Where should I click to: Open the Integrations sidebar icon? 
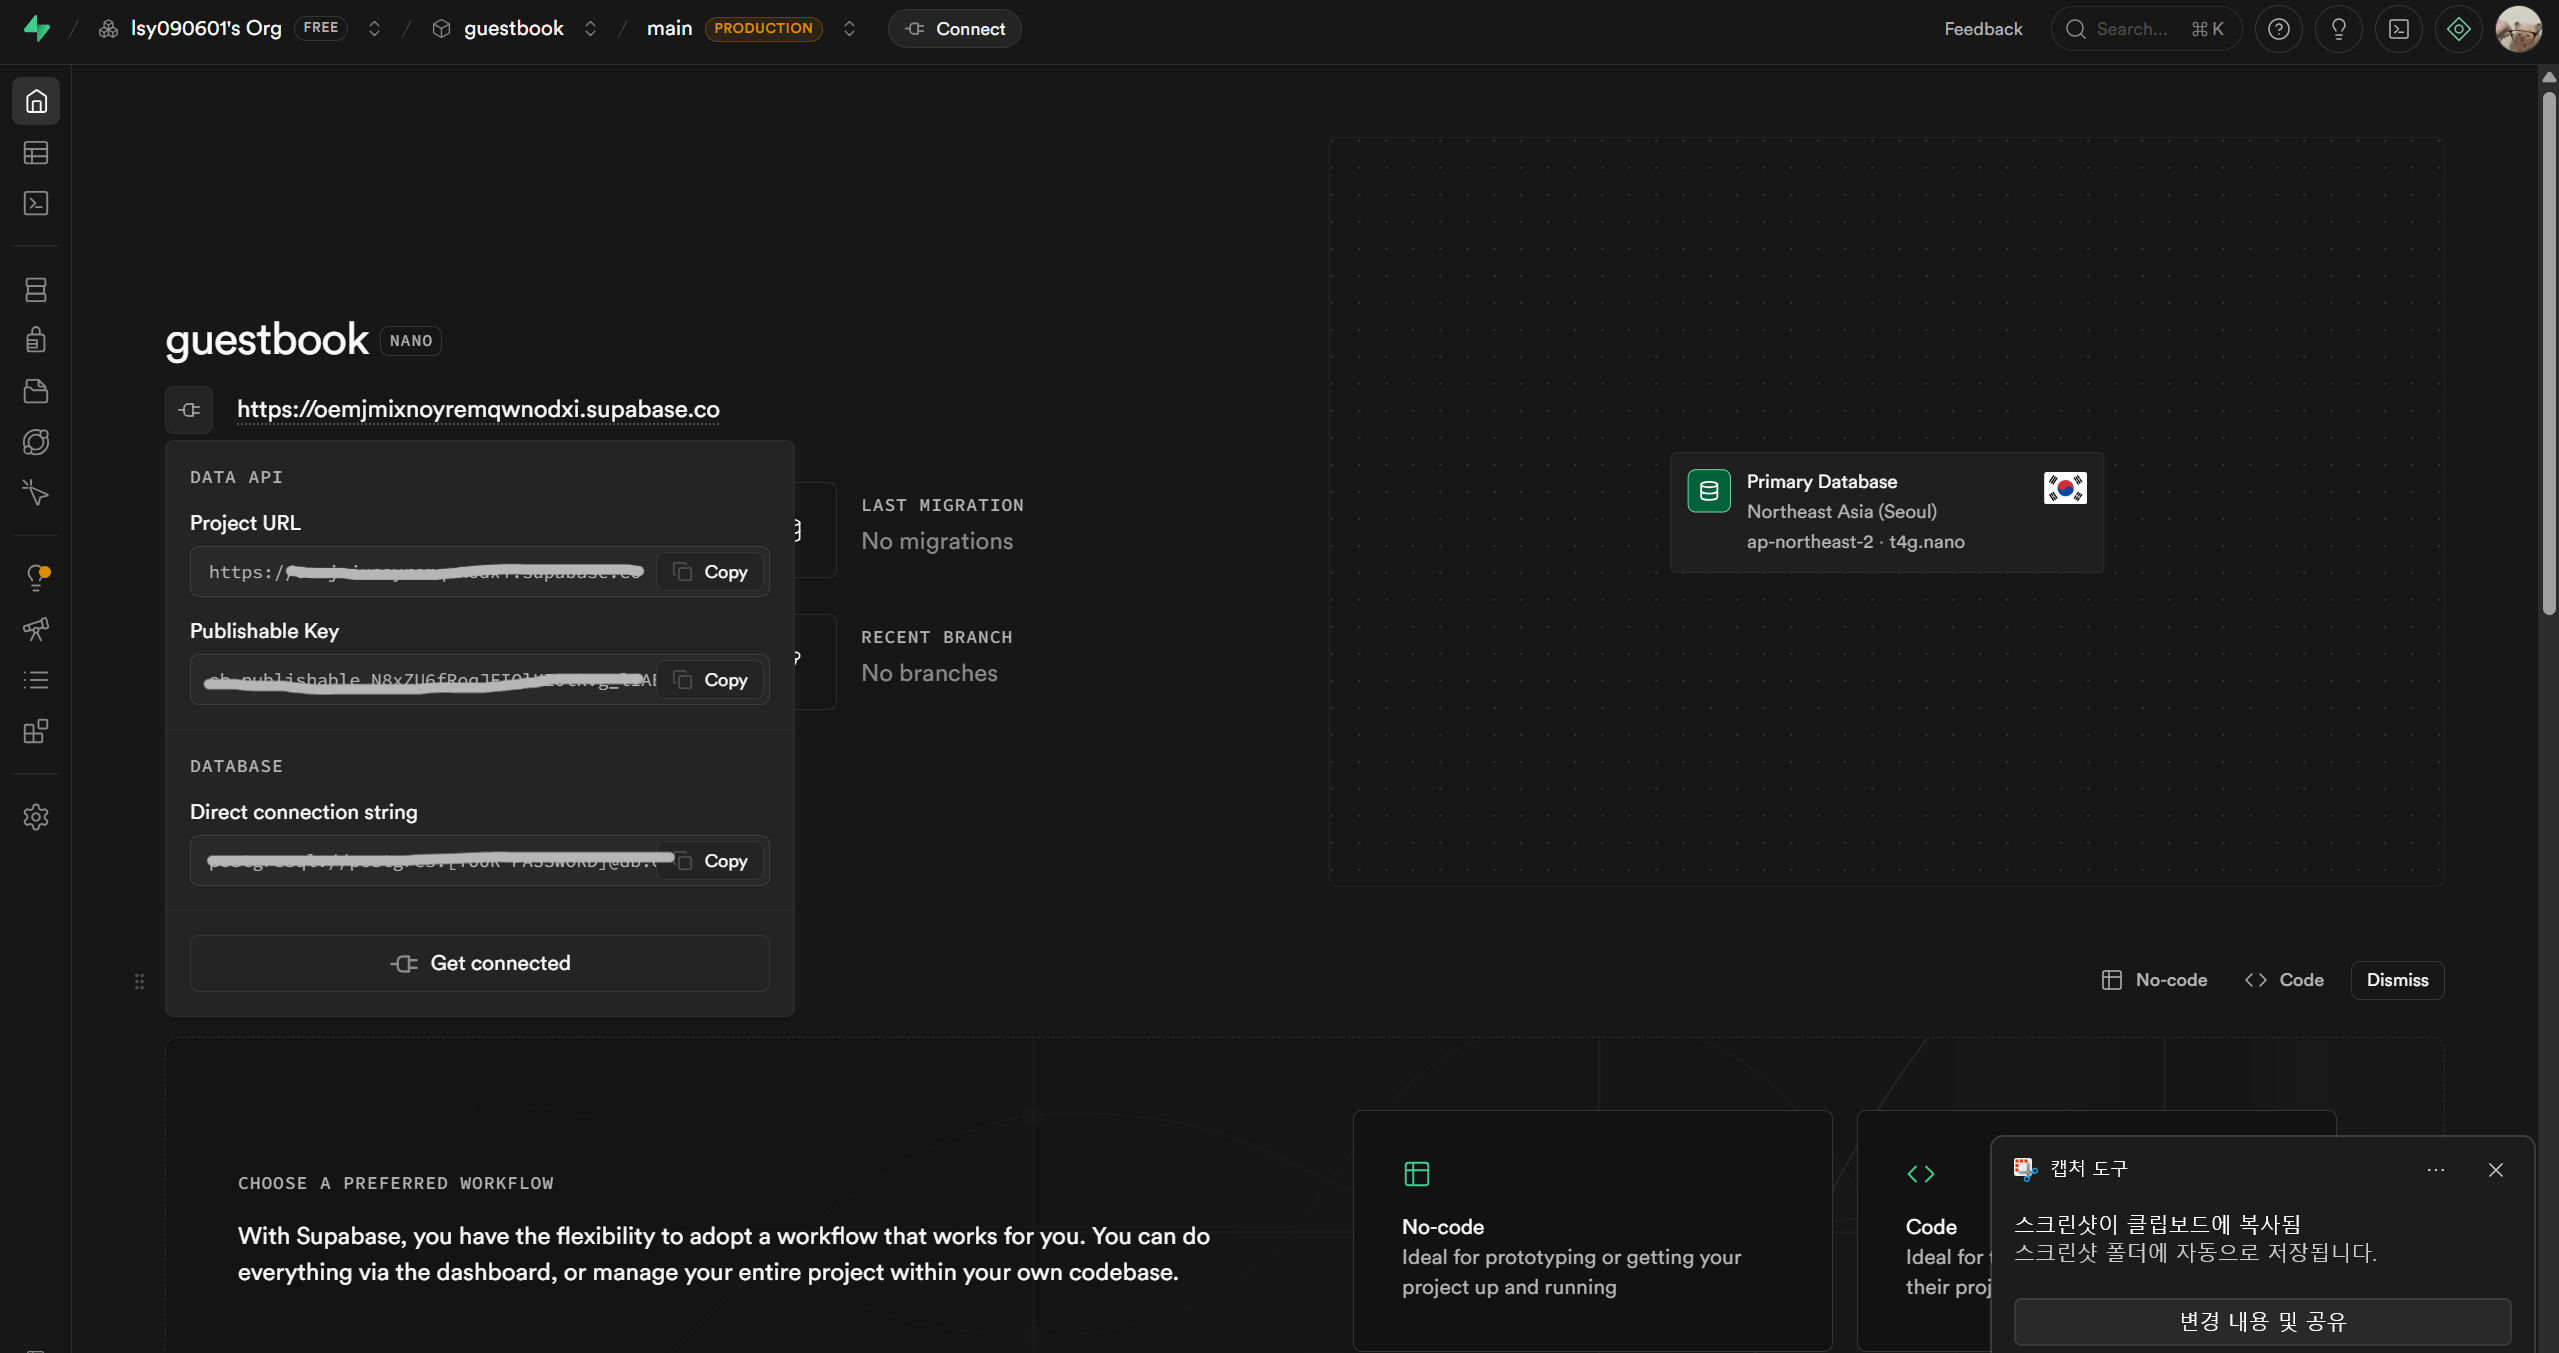point(36,732)
